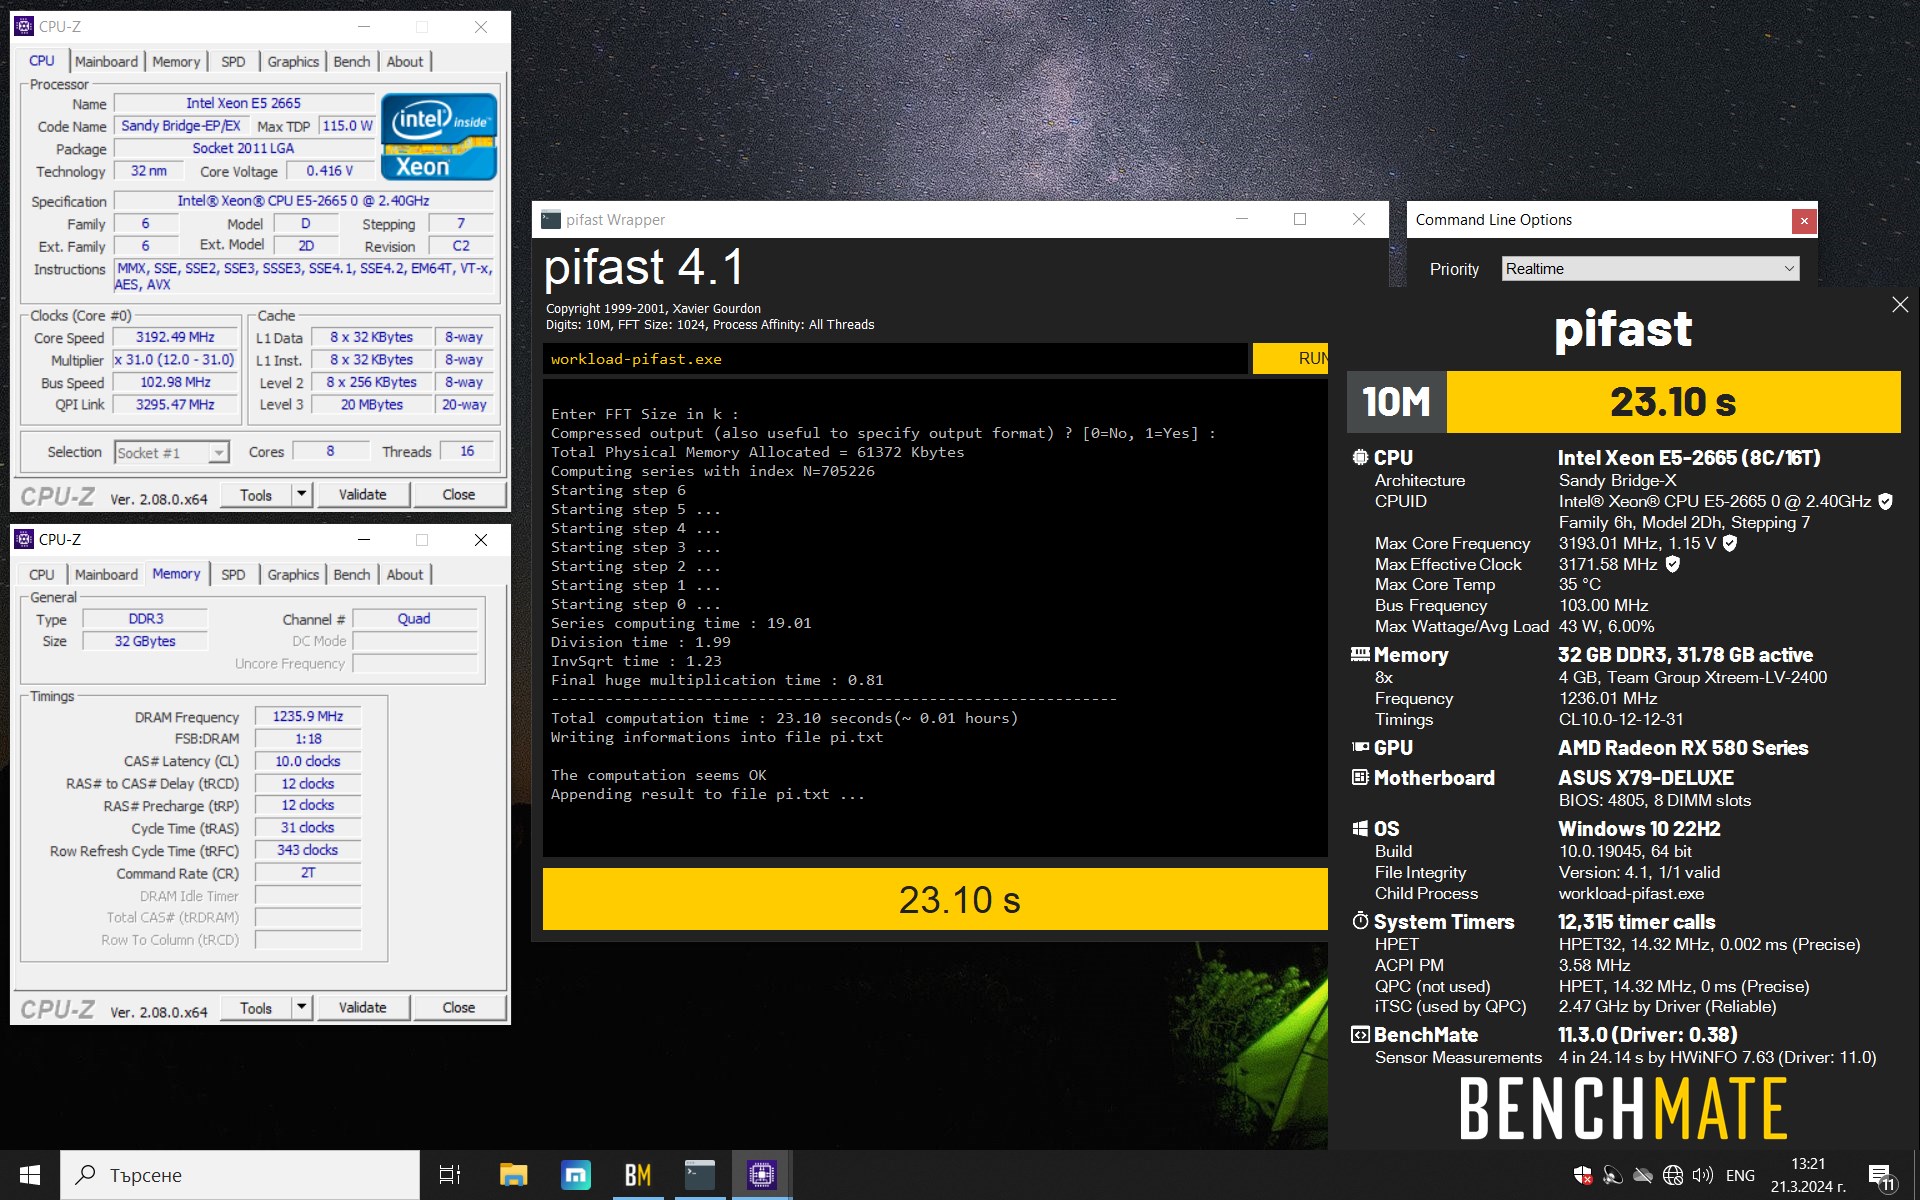Screen dimensions: 1920x1200
Task: Click GPU icon in BenchMate results
Action: tap(1360, 747)
